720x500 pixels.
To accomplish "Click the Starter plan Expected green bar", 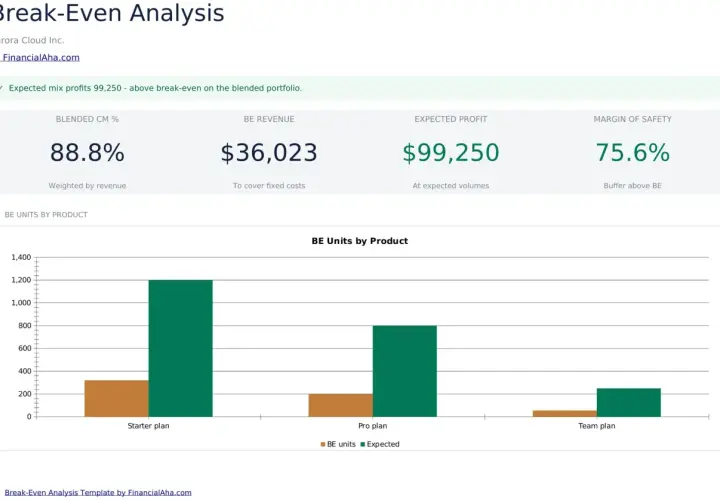I will tap(180, 348).
